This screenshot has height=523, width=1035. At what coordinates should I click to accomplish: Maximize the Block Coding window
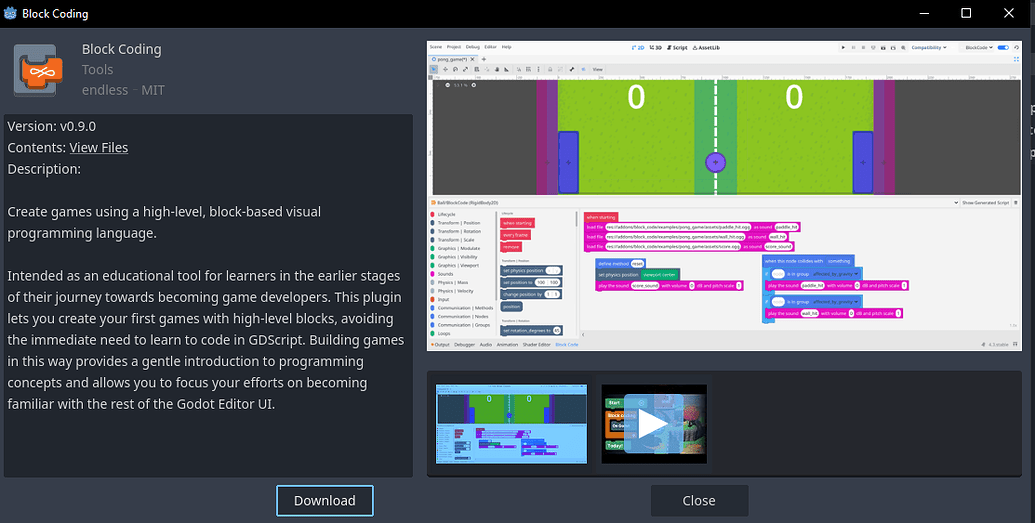click(x=966, y=13)
